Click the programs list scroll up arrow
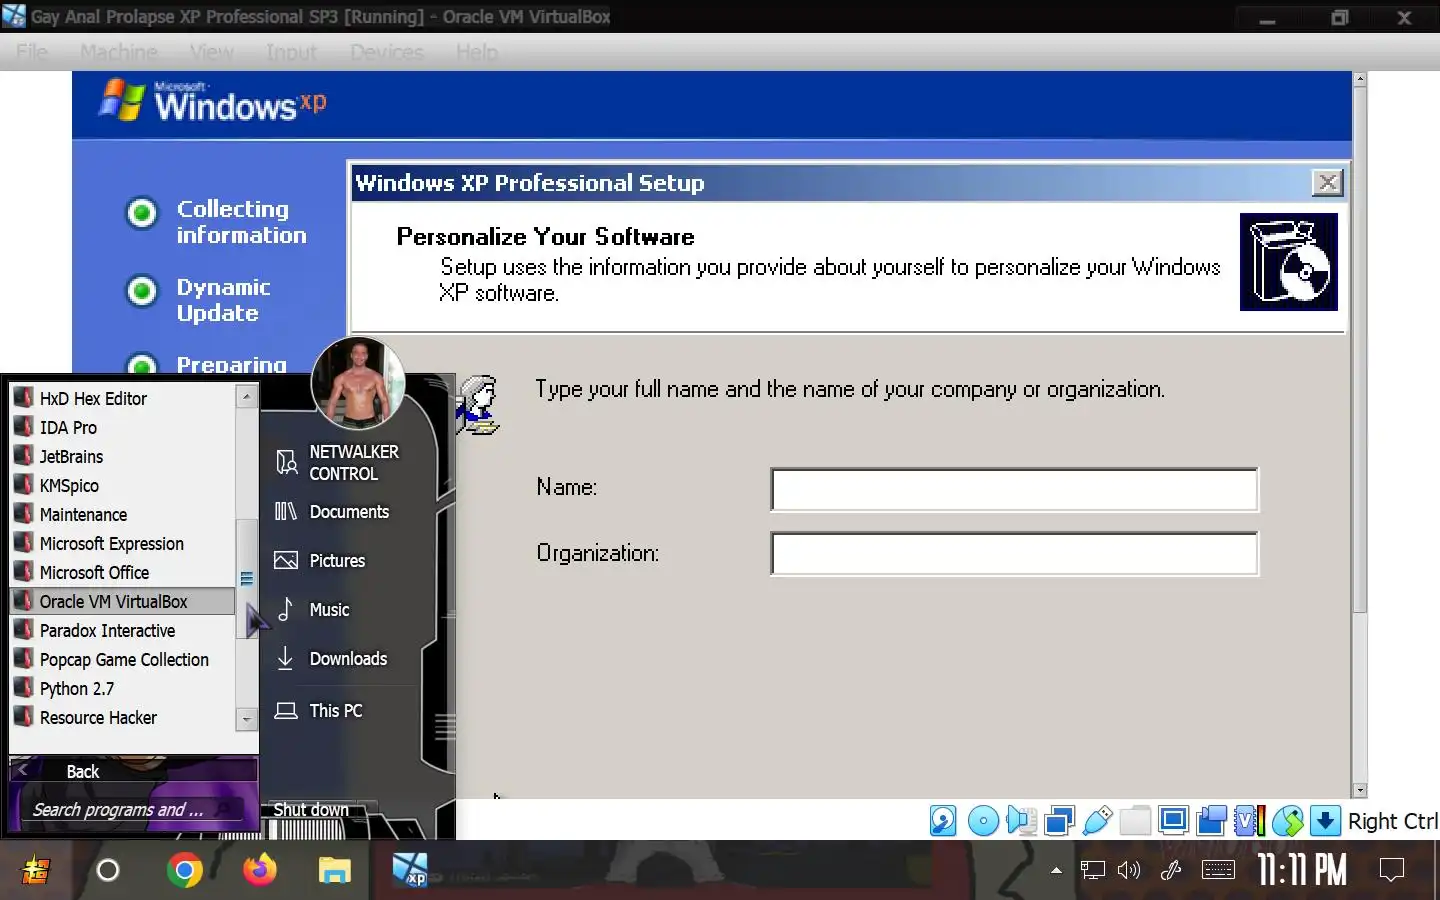Image resolution: width=1440 pixels, height=900 pixels. point(247,396)
